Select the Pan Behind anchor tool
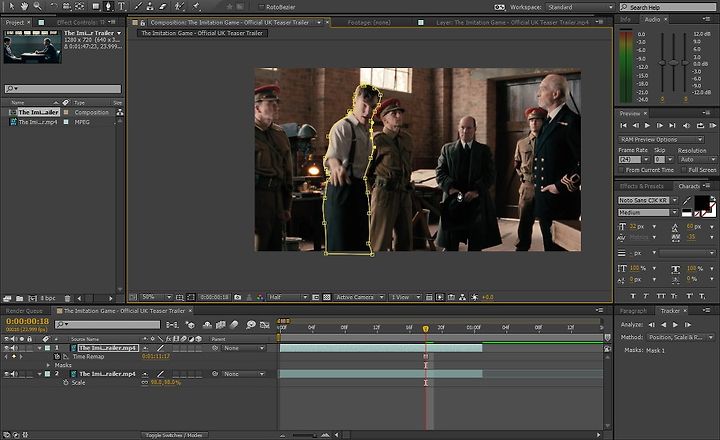The width and height of the screenshot is (720, 440). (80, 6)
